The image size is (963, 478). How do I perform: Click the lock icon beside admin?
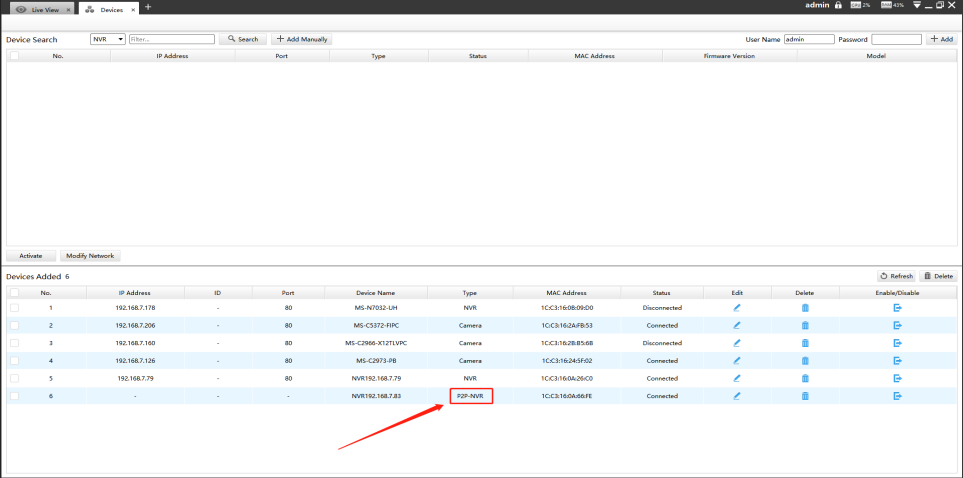tap(837, 5)
